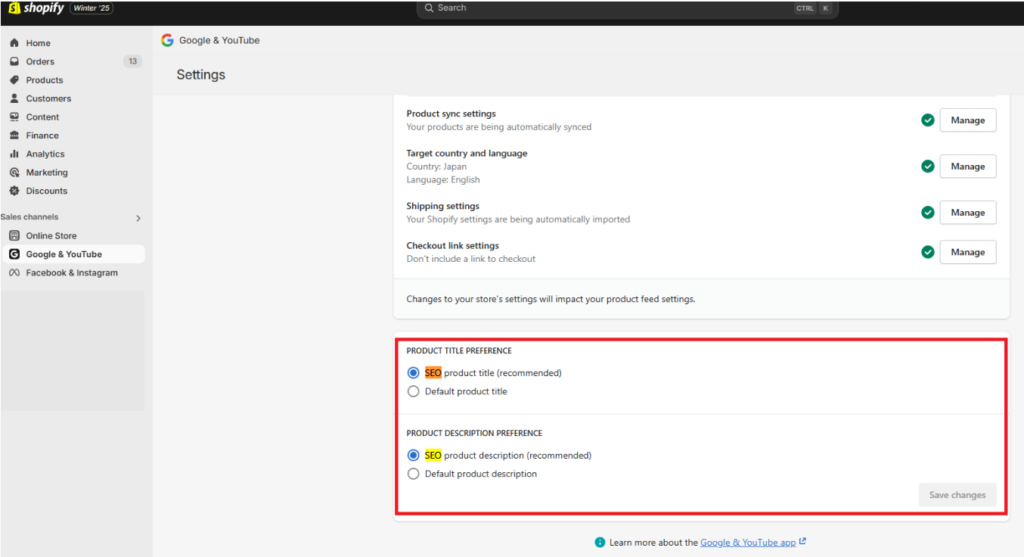Click the info icon beside Learn more
Screen dimensions: 1024x557
600,543
